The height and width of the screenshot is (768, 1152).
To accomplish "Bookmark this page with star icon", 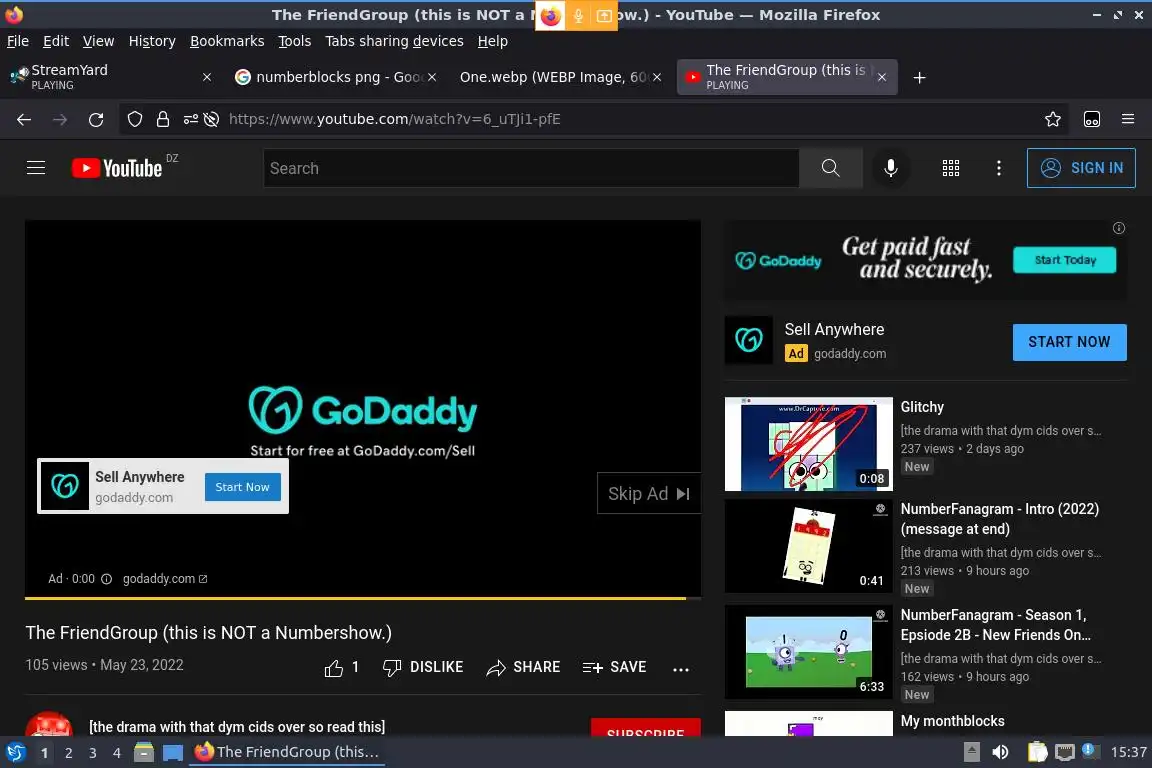I will [x=1052, y=119].
